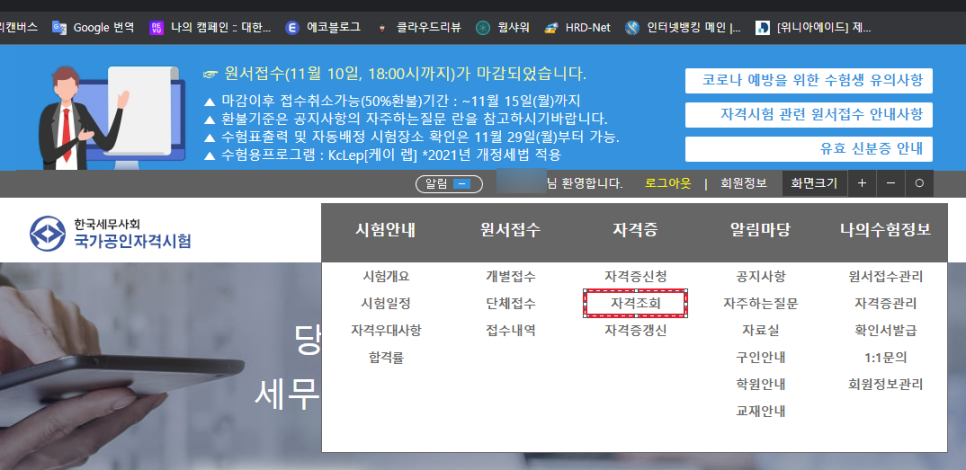This screenshot has height=470, width=966.
Task: Increase screen size with plus button
Action: 862,184
